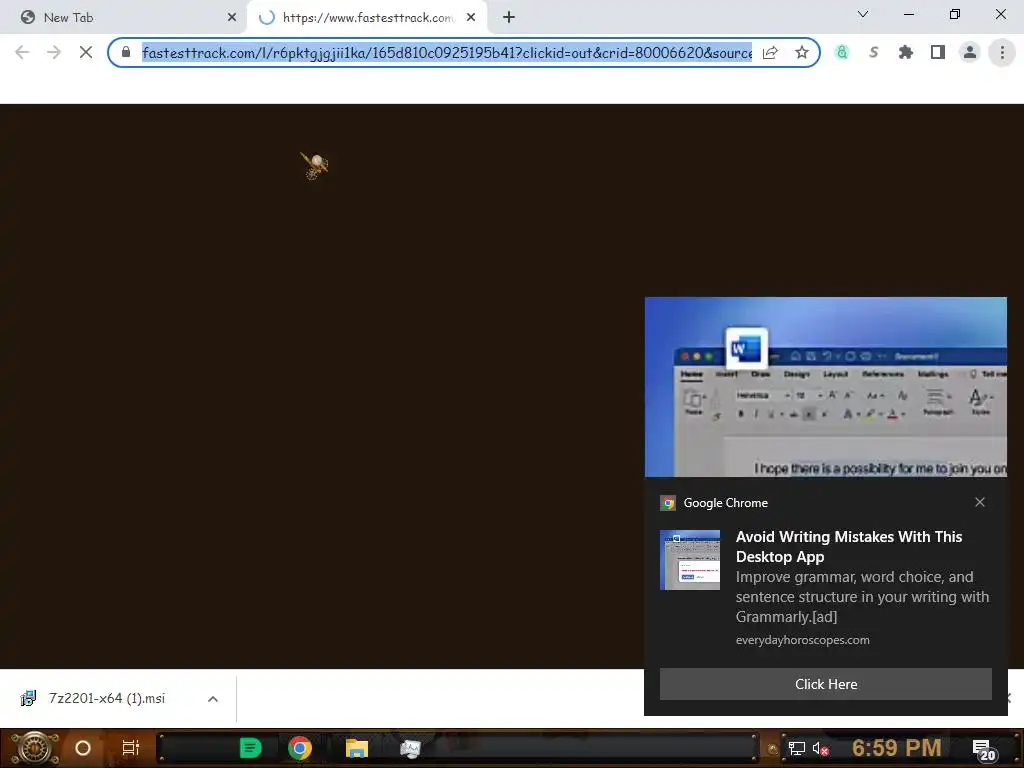Click the "Avoid Writing Mistakes" notification title
Screen dimensions: 1024x768
tap(849, 547)
